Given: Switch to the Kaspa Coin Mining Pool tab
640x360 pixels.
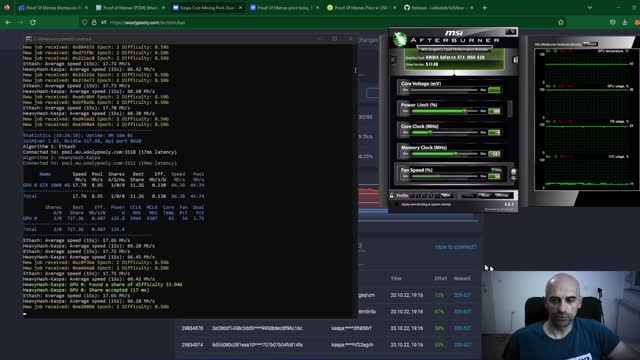Looking at the screenshot, I should (207, 7).
